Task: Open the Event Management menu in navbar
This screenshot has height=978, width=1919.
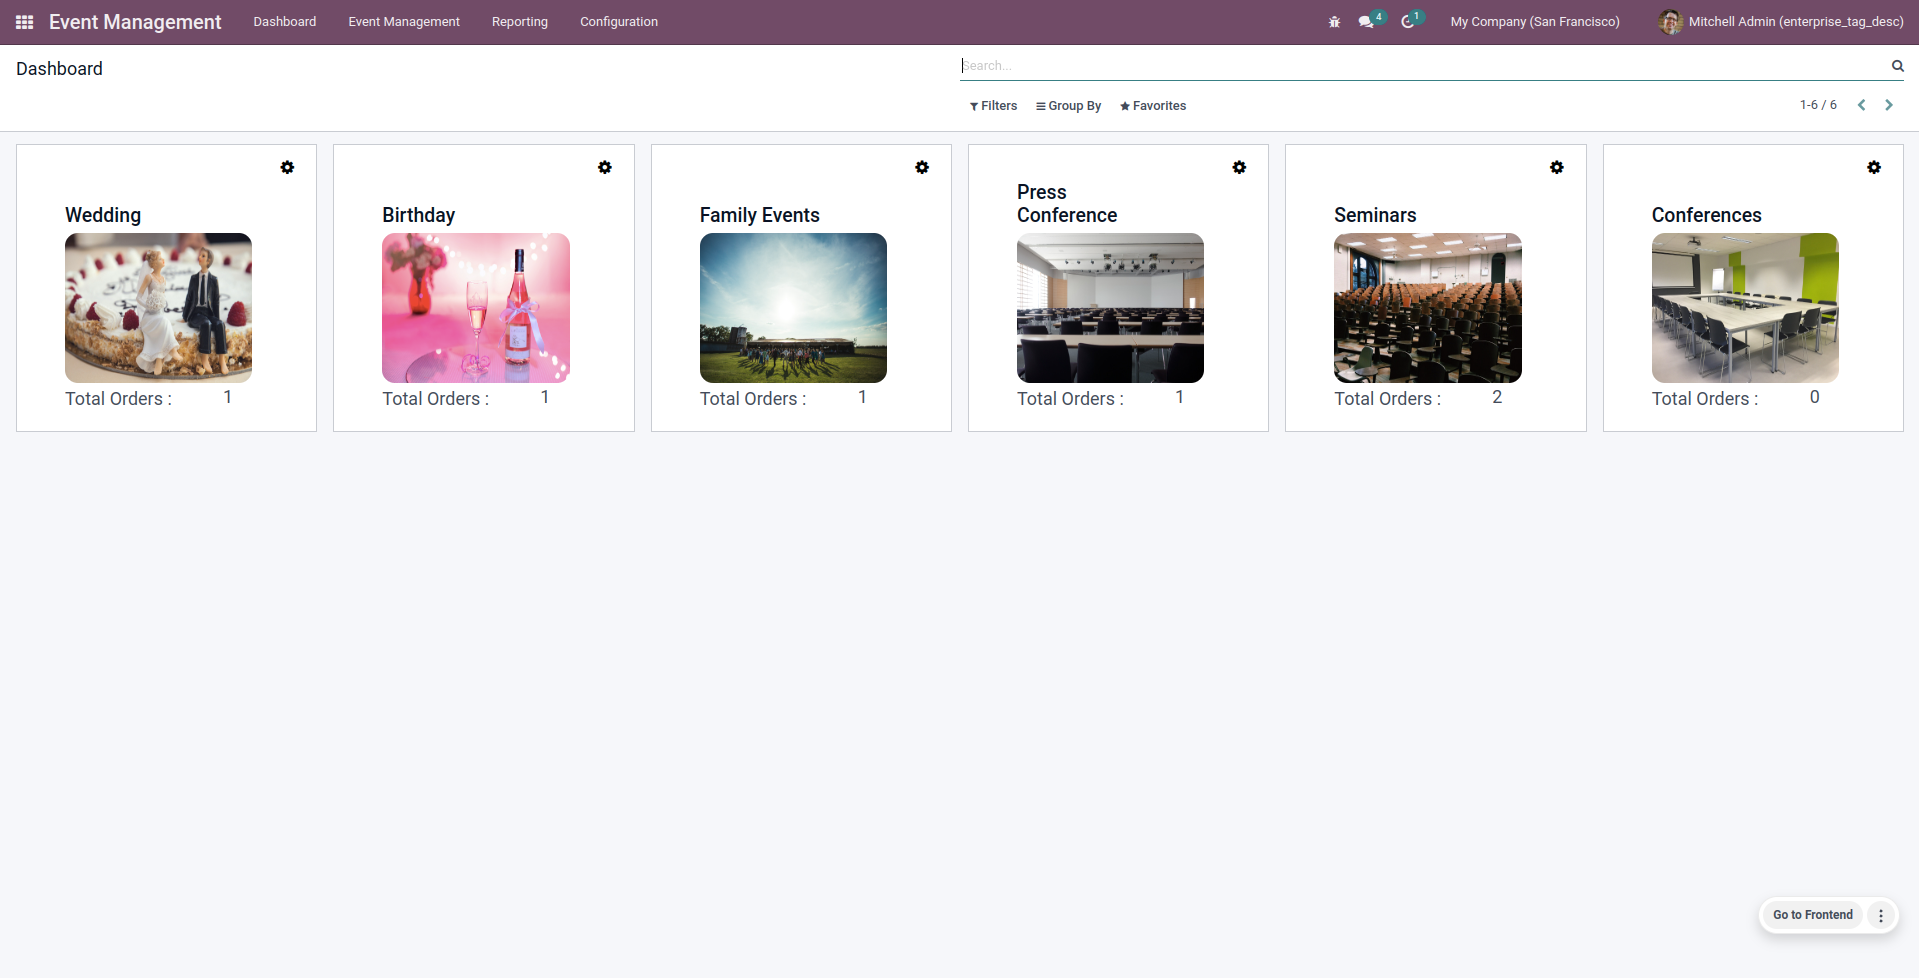Action: pos(404,22)
